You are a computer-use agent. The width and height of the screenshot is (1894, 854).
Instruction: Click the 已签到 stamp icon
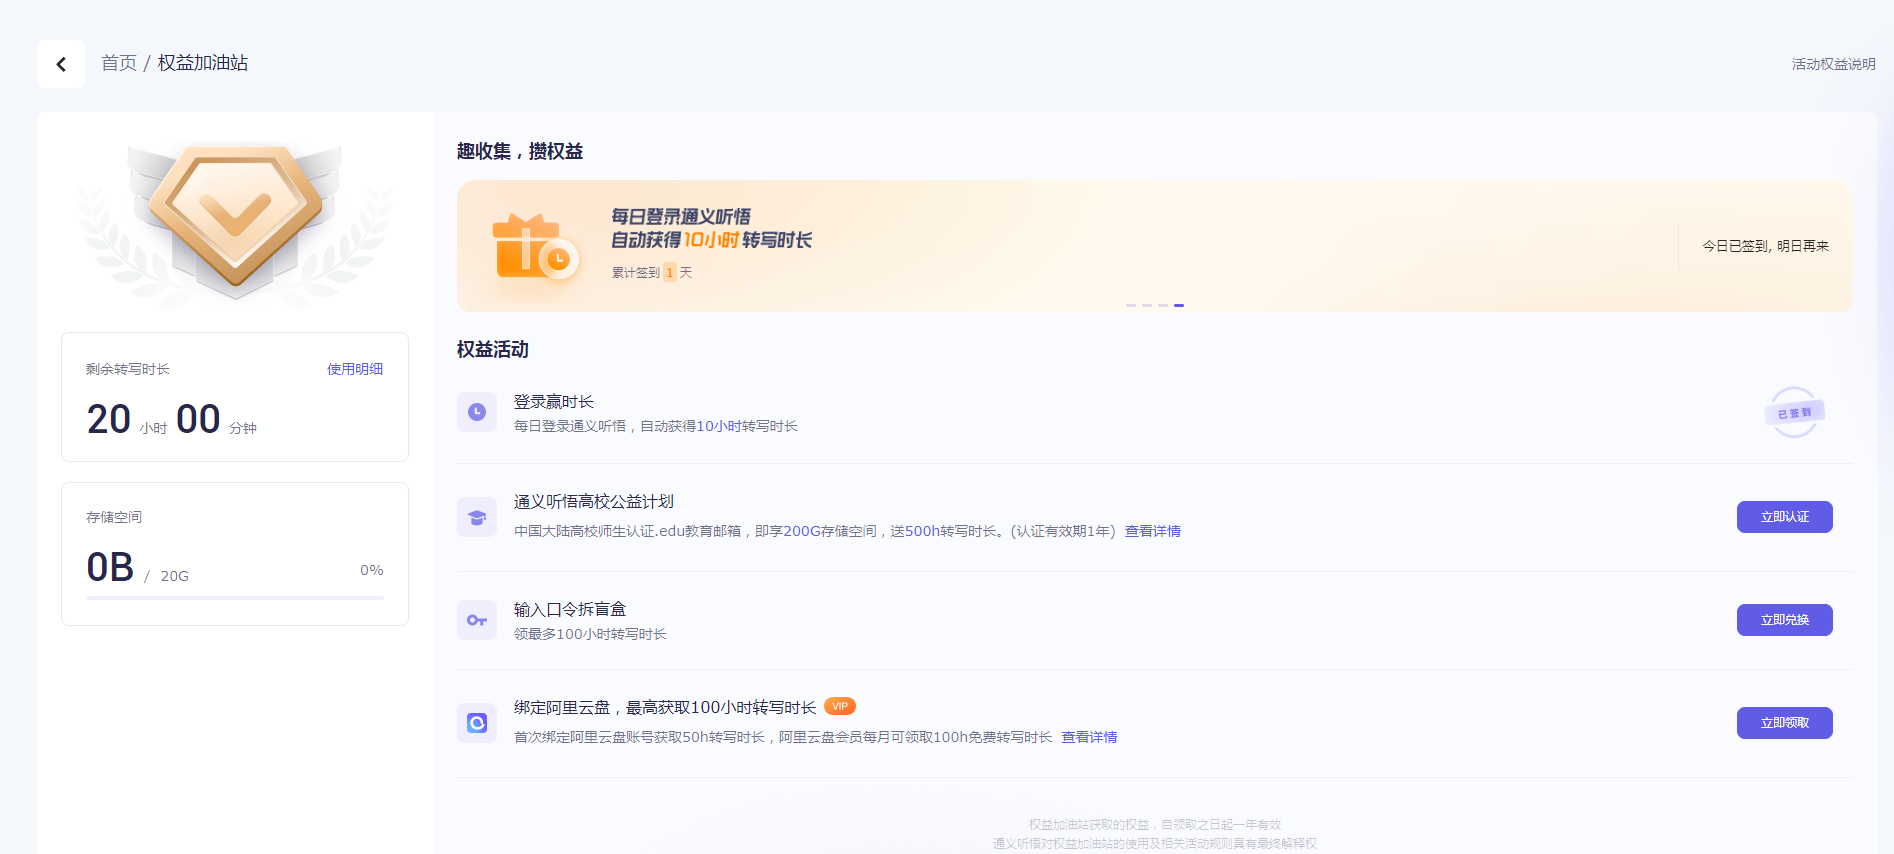(x=1795, y=412)
